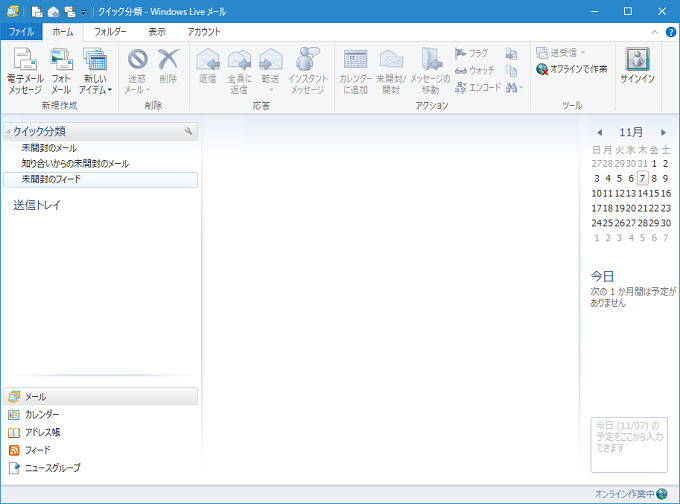Screen dimensions: 680x504
Task: Go to previous month in calendar
Action: click(599, 133)
